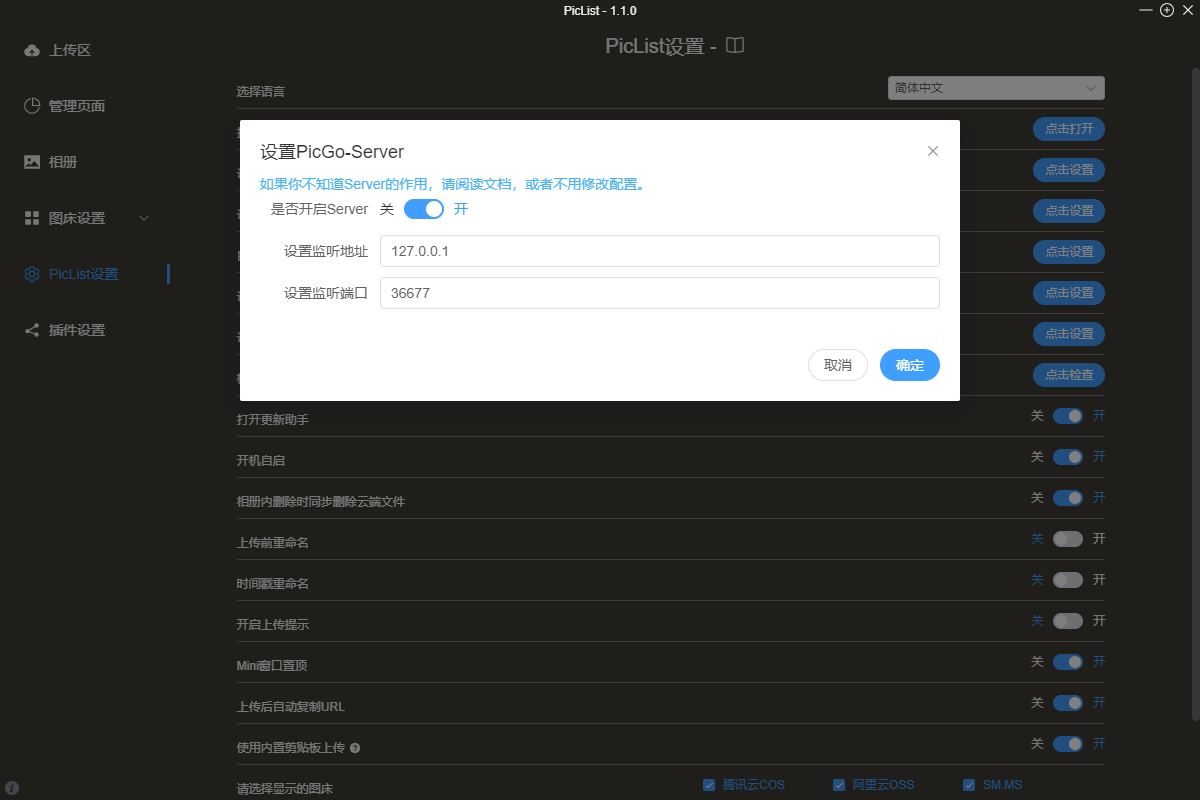Cancel the dialog with 取消
This screenshot has width=1200, height=800.
point(837,365)
